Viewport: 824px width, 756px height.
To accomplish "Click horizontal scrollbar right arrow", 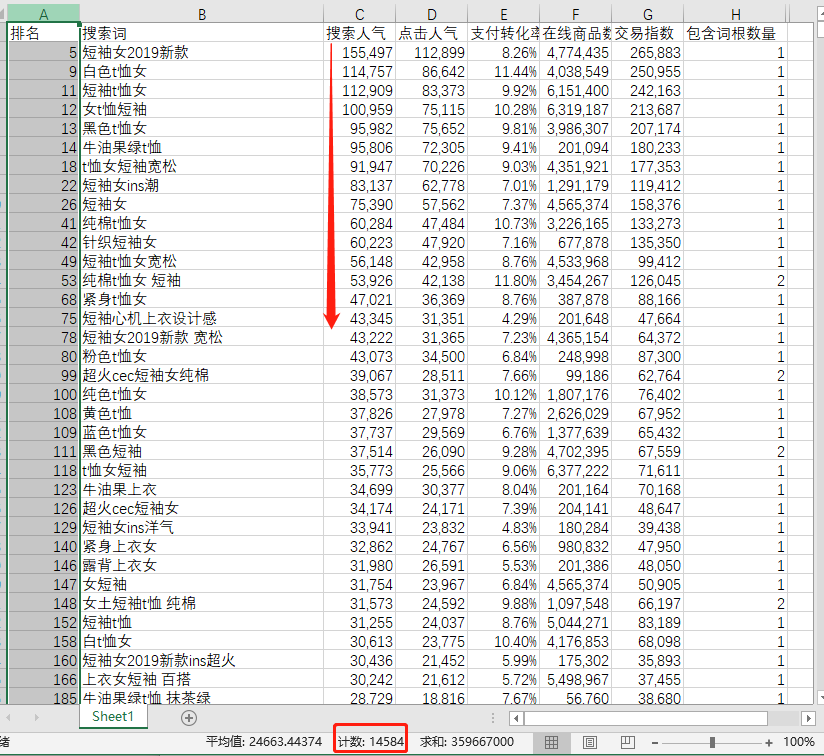I will click(x=808, y=718).
